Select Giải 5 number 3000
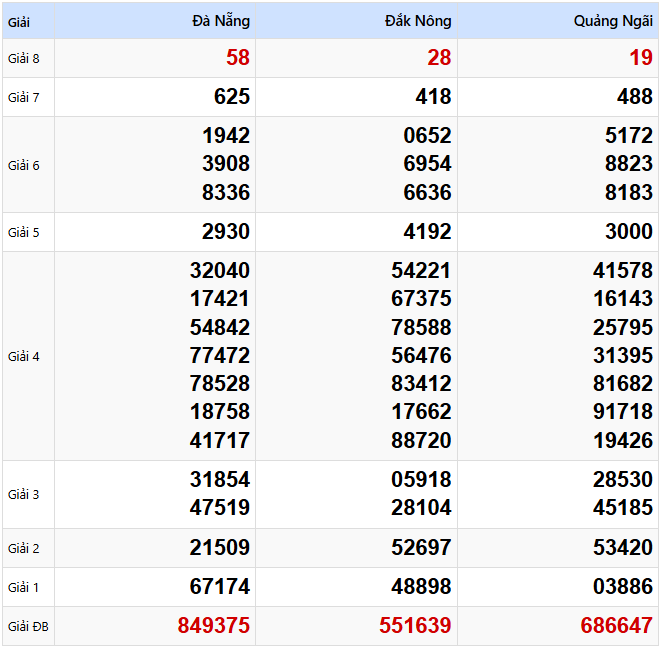The image size is (662, 649). pos(628,232)
